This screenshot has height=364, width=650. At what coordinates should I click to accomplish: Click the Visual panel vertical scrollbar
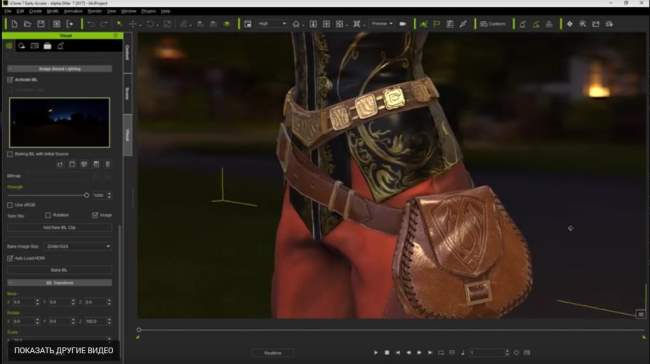[x=121, y=282]
